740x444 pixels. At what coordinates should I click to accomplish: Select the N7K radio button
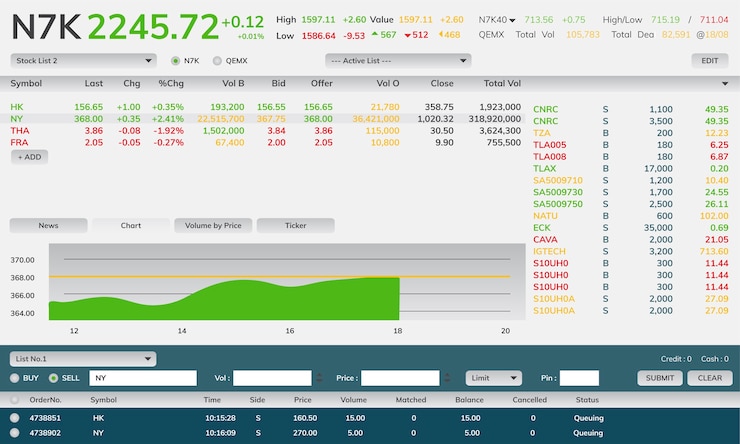pyautogui.click(x=176, y=61)
